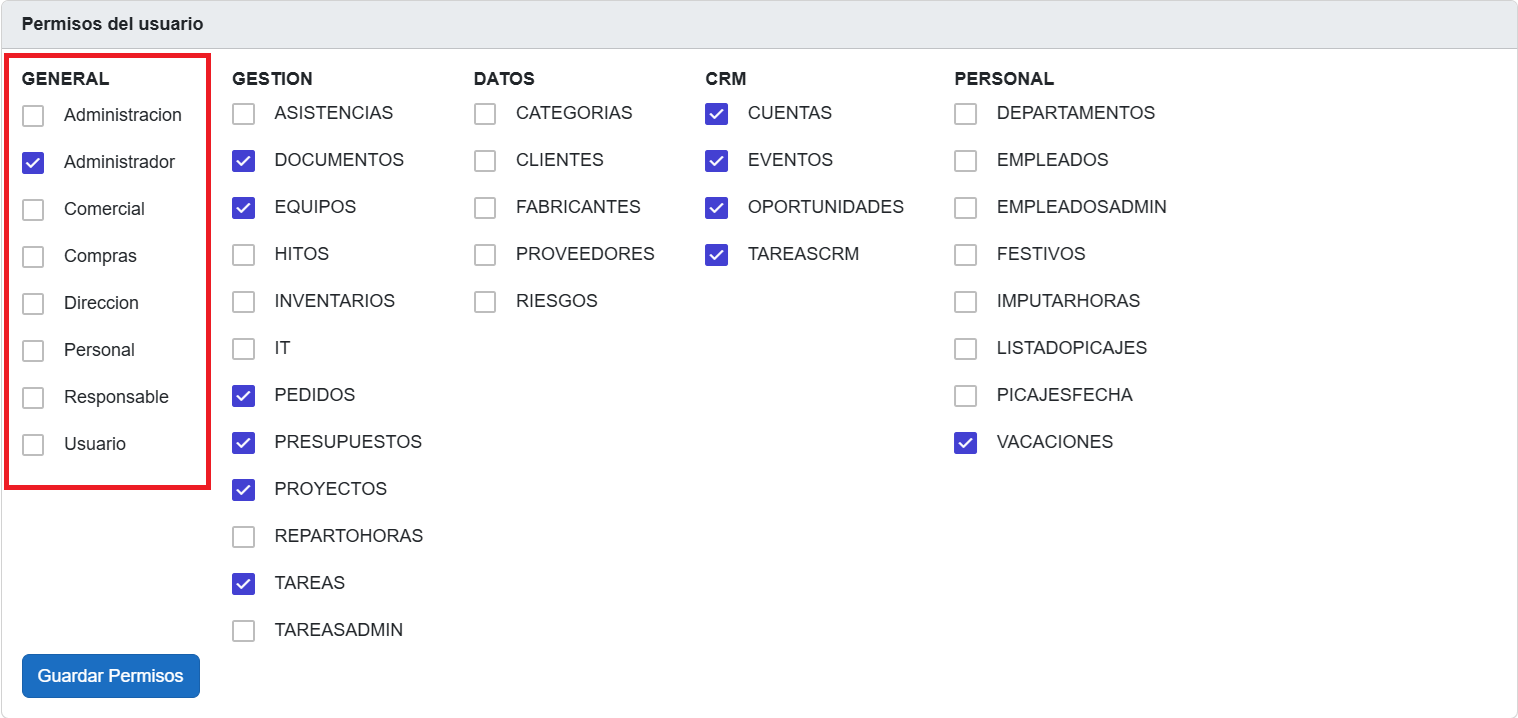Enable ASISTENCIAS under GESTION
1518x718 pixels.
(x=244, y=114)
